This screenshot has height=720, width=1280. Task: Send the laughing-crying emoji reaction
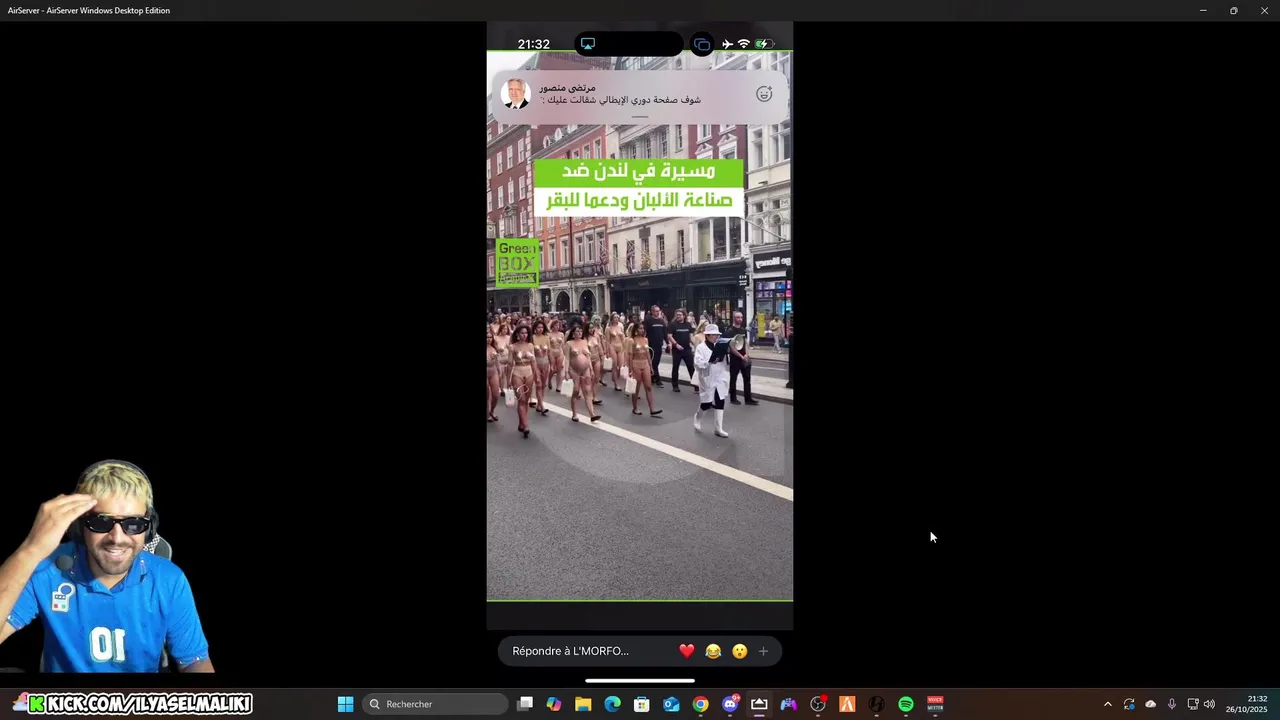pos(713,651)
